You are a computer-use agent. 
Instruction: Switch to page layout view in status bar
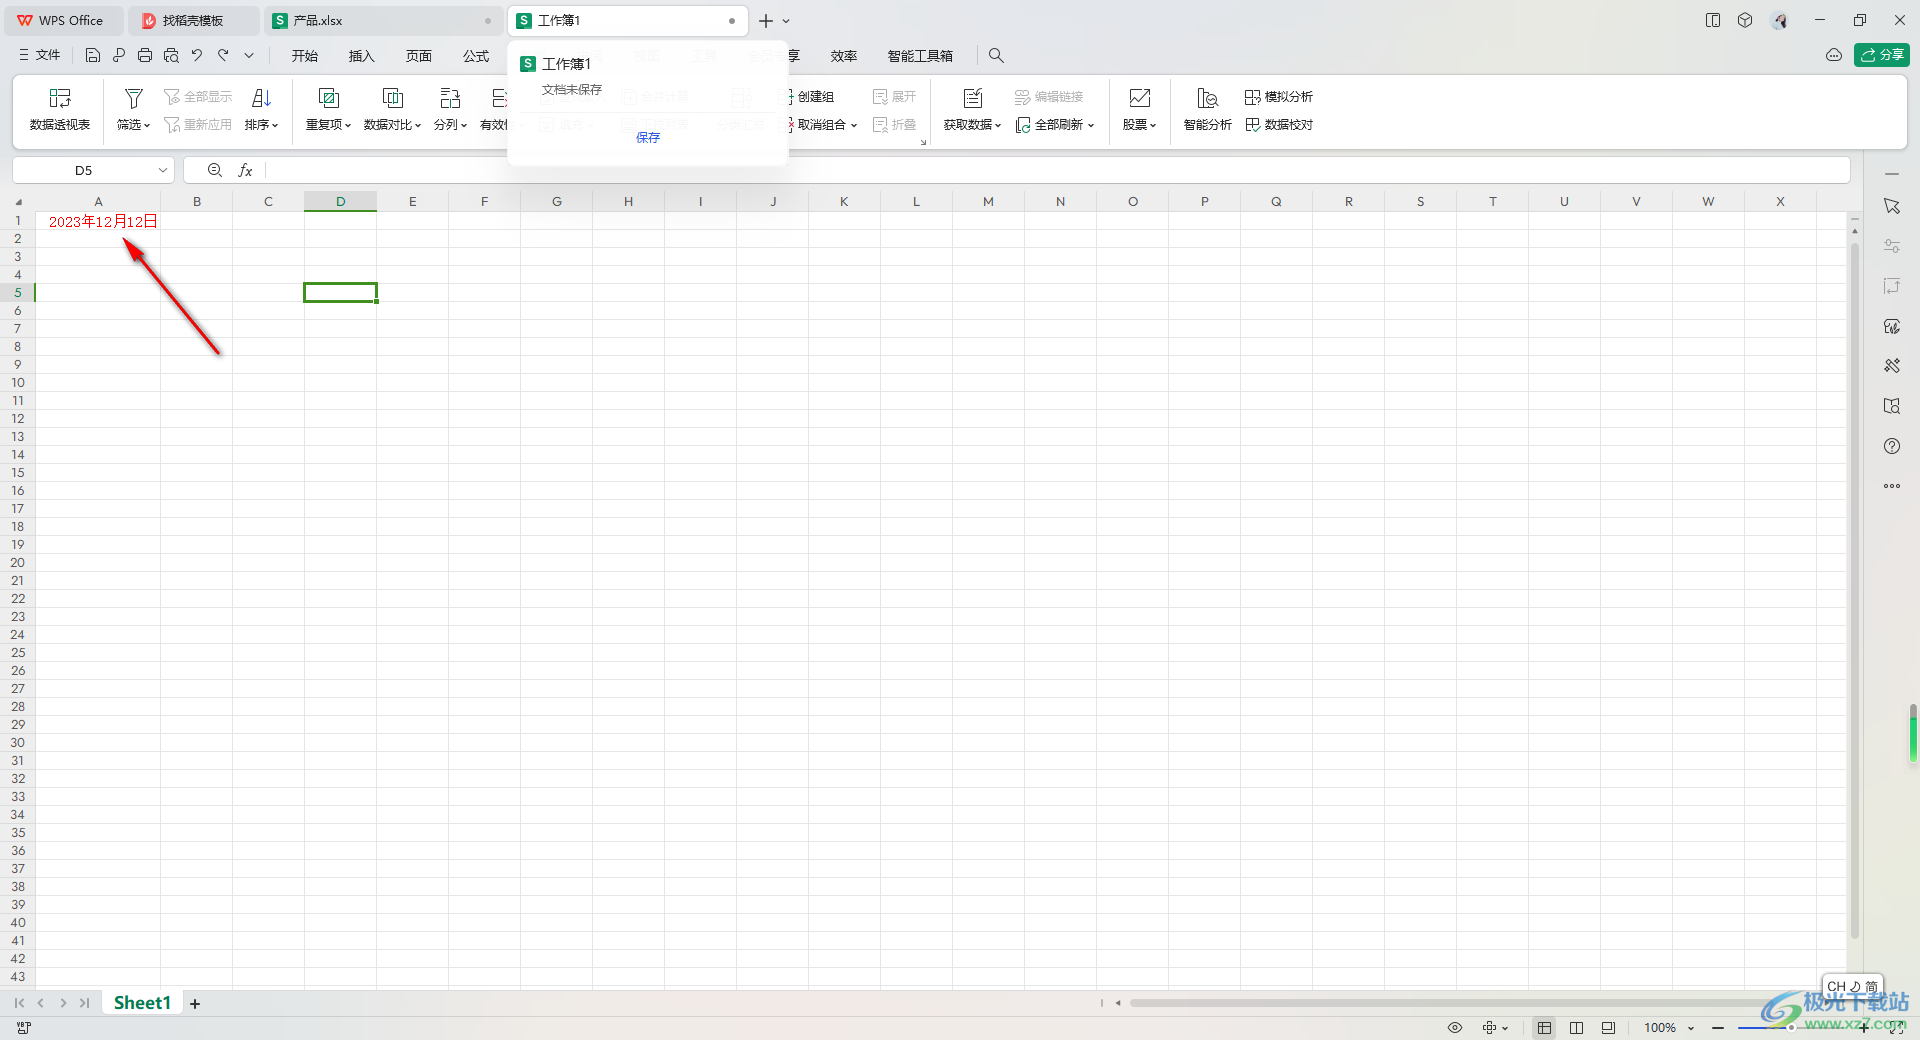pos(1608,1028)
